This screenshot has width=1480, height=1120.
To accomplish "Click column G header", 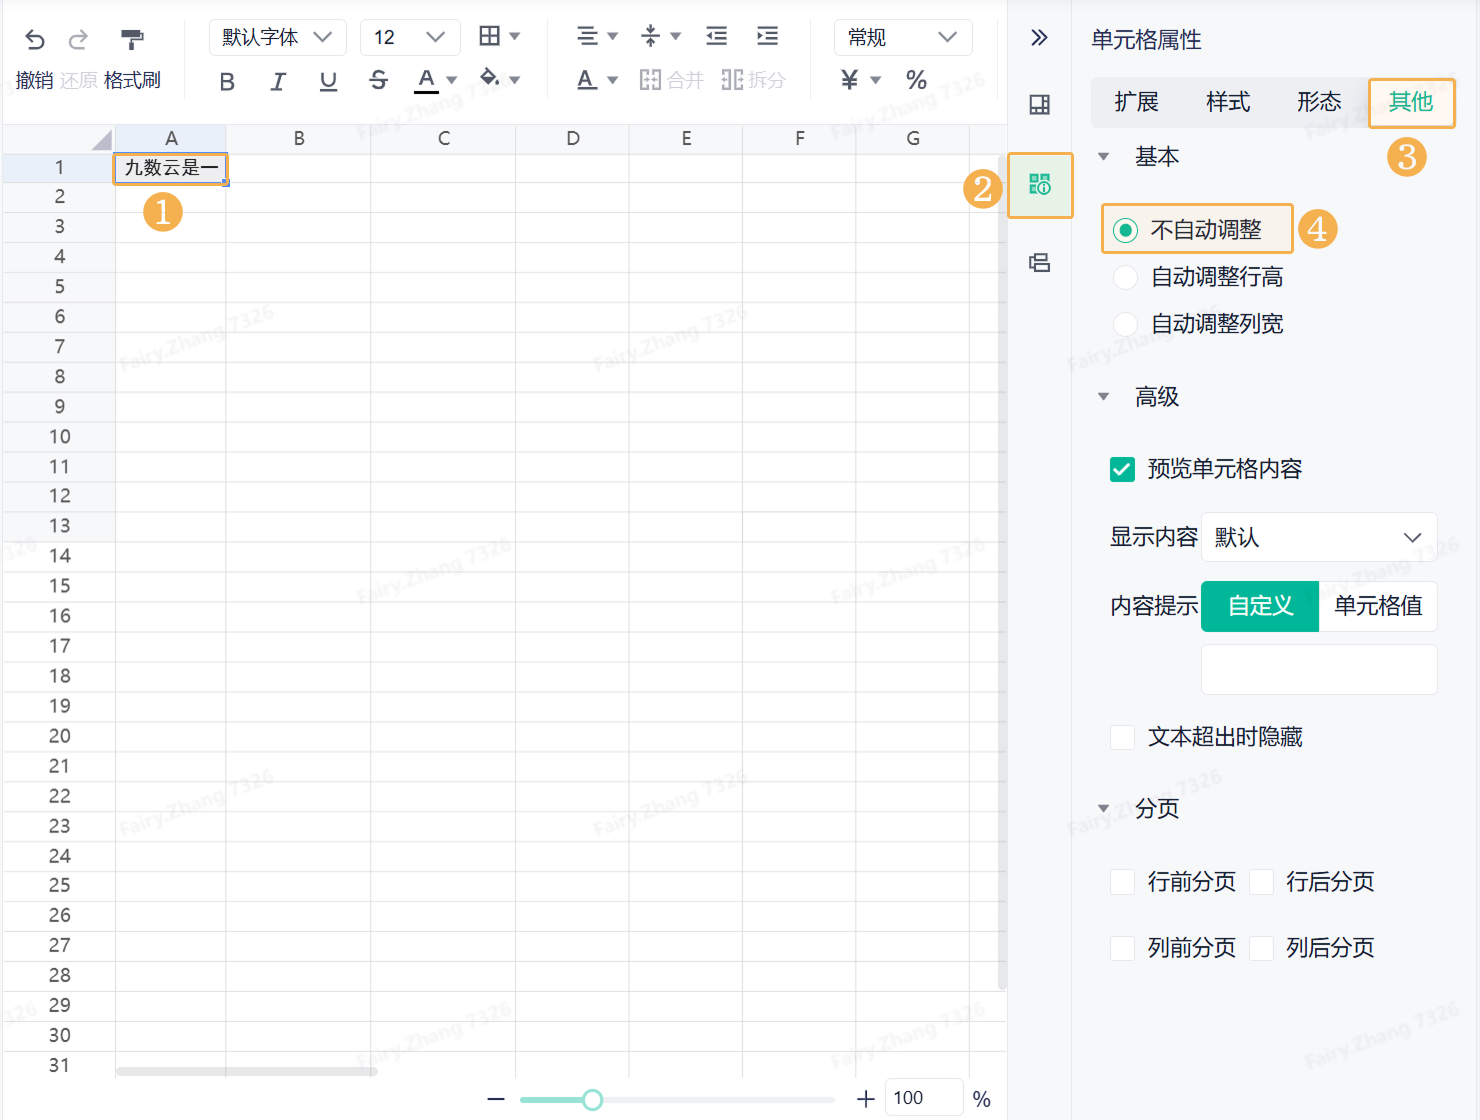I will (x=912, y=139).
